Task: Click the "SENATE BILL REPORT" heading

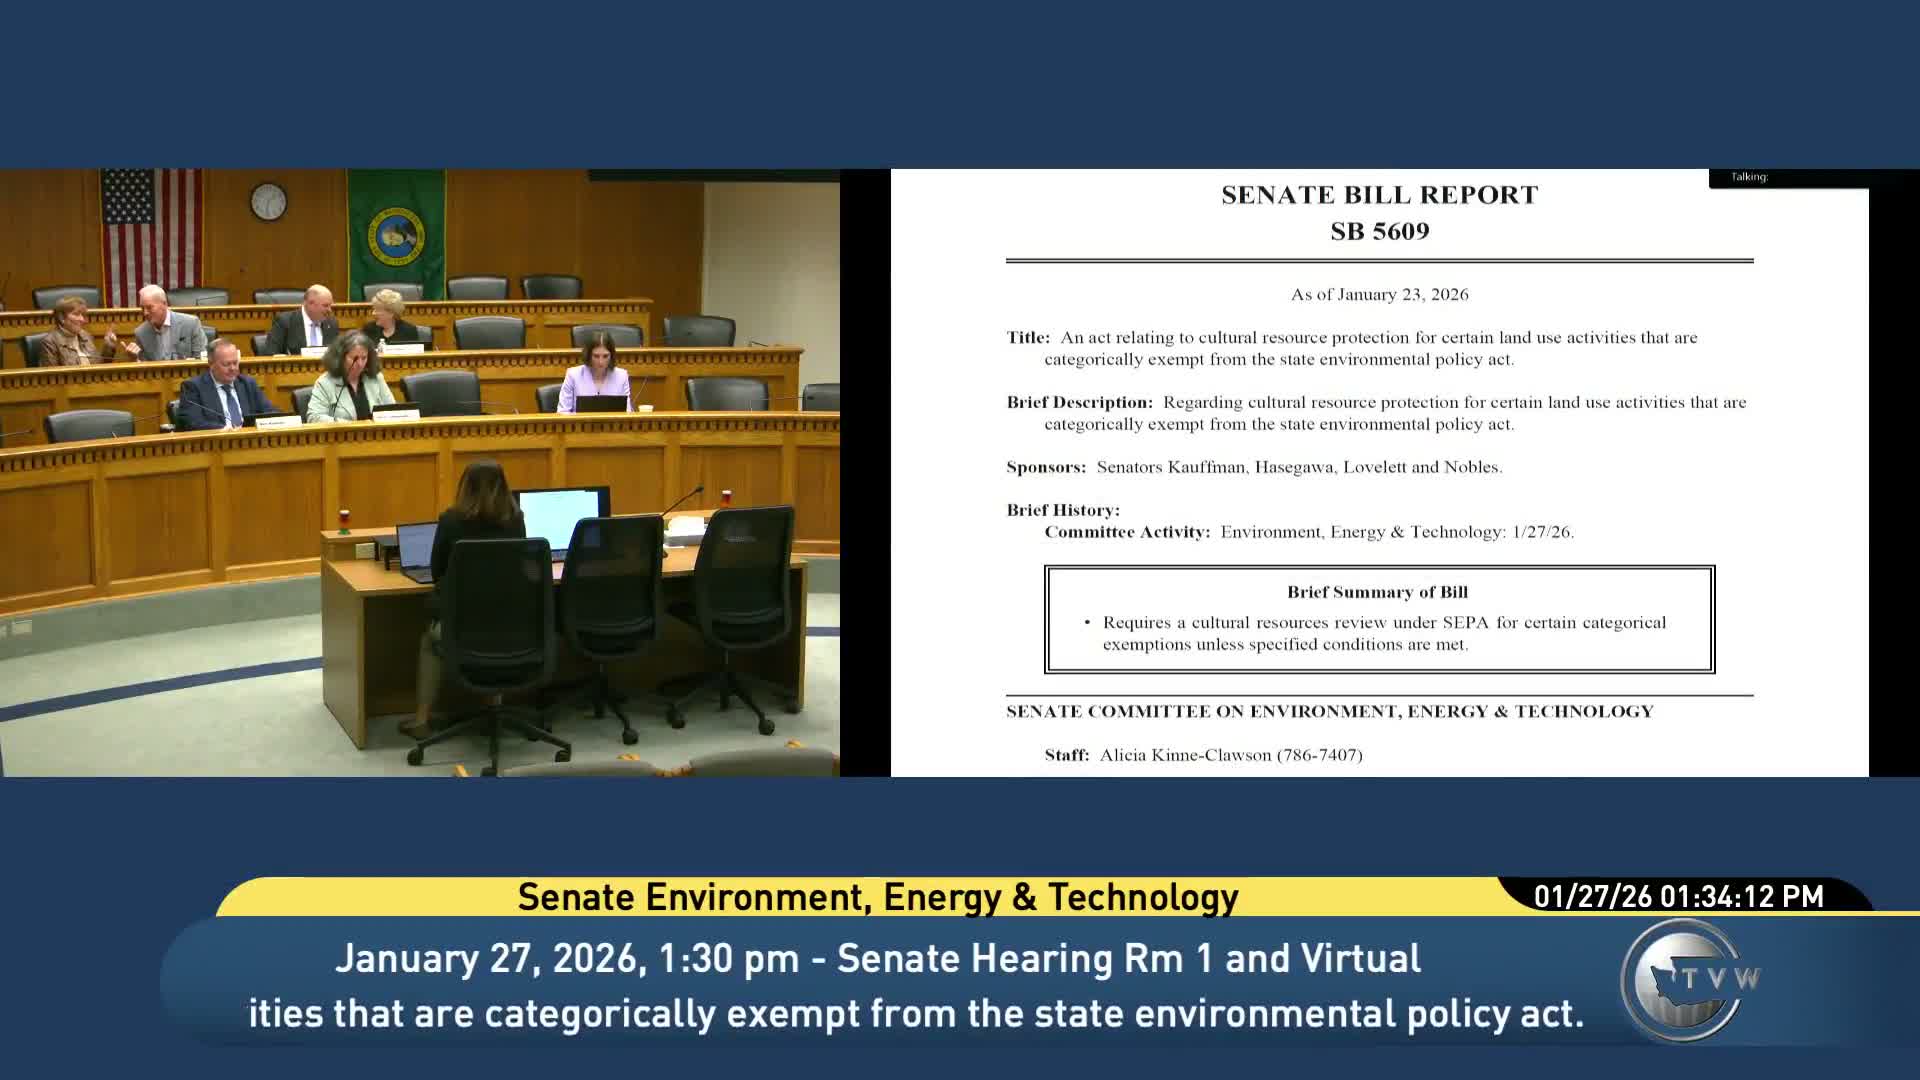Action: tap(1379, 195)
